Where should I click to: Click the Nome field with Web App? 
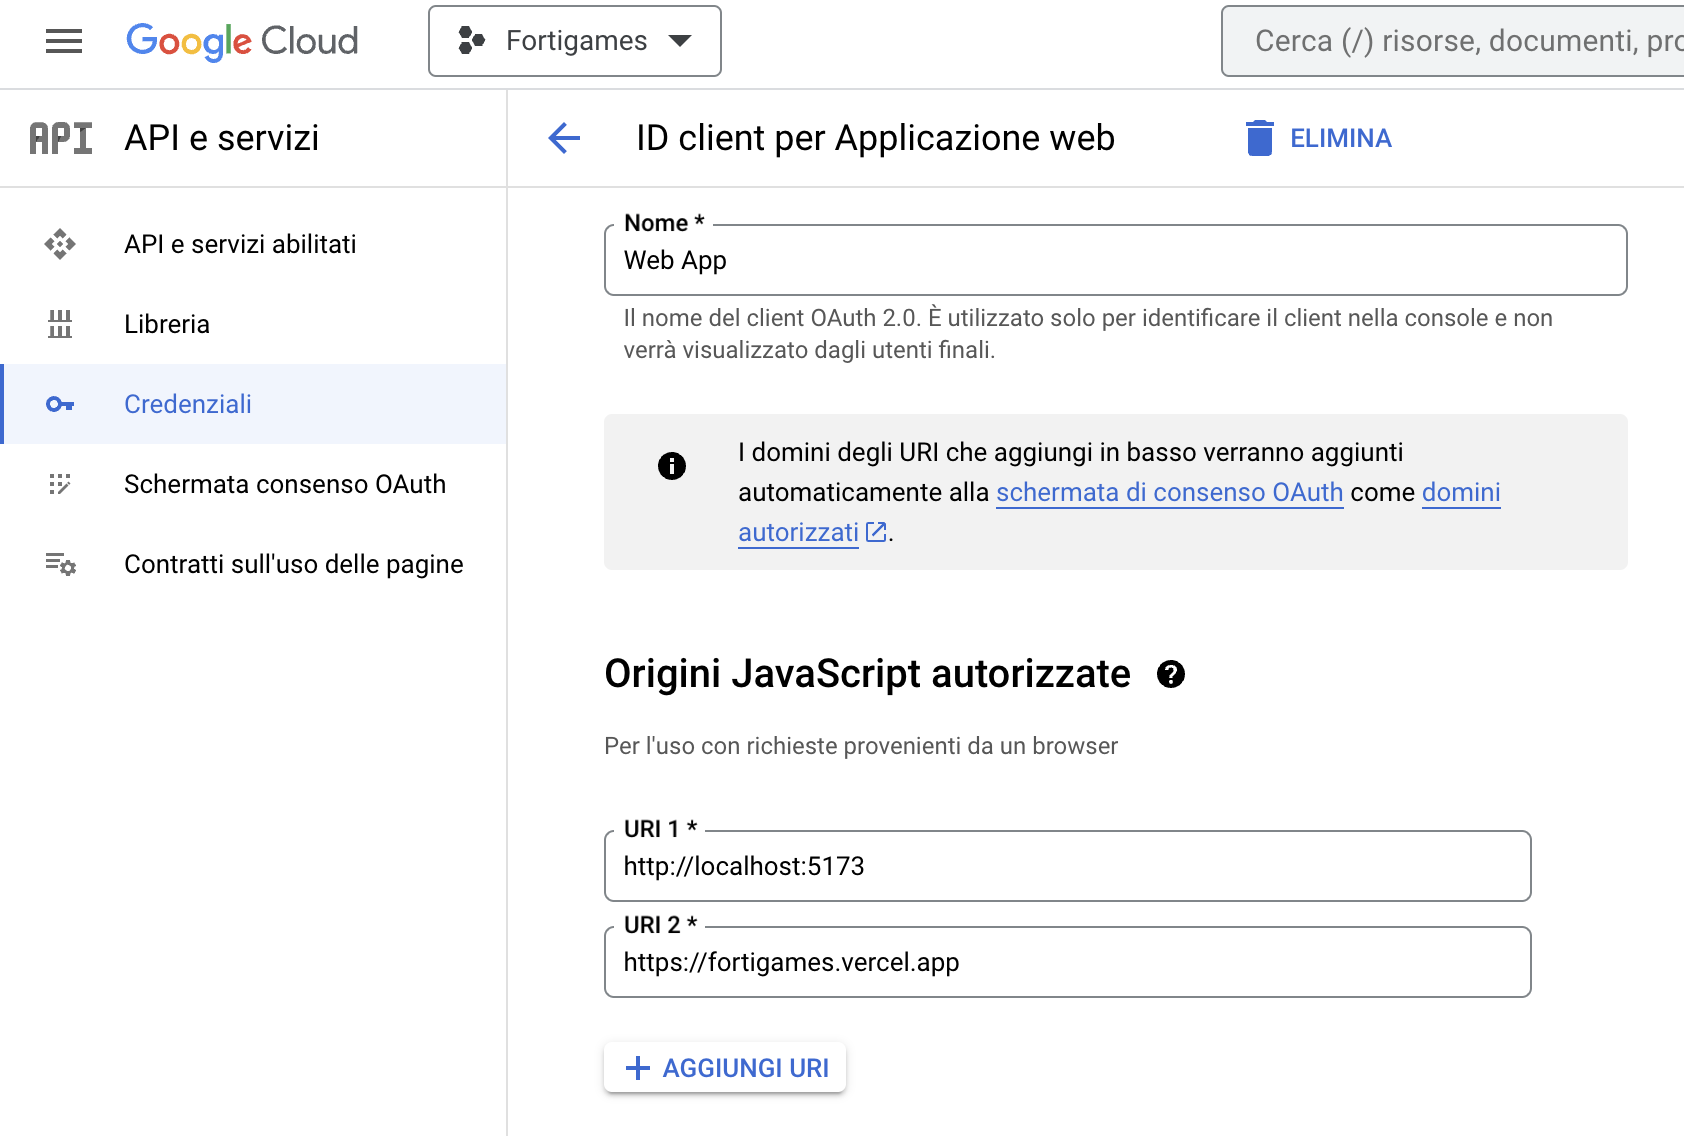pyautogui.click(x=1115, y=260)
